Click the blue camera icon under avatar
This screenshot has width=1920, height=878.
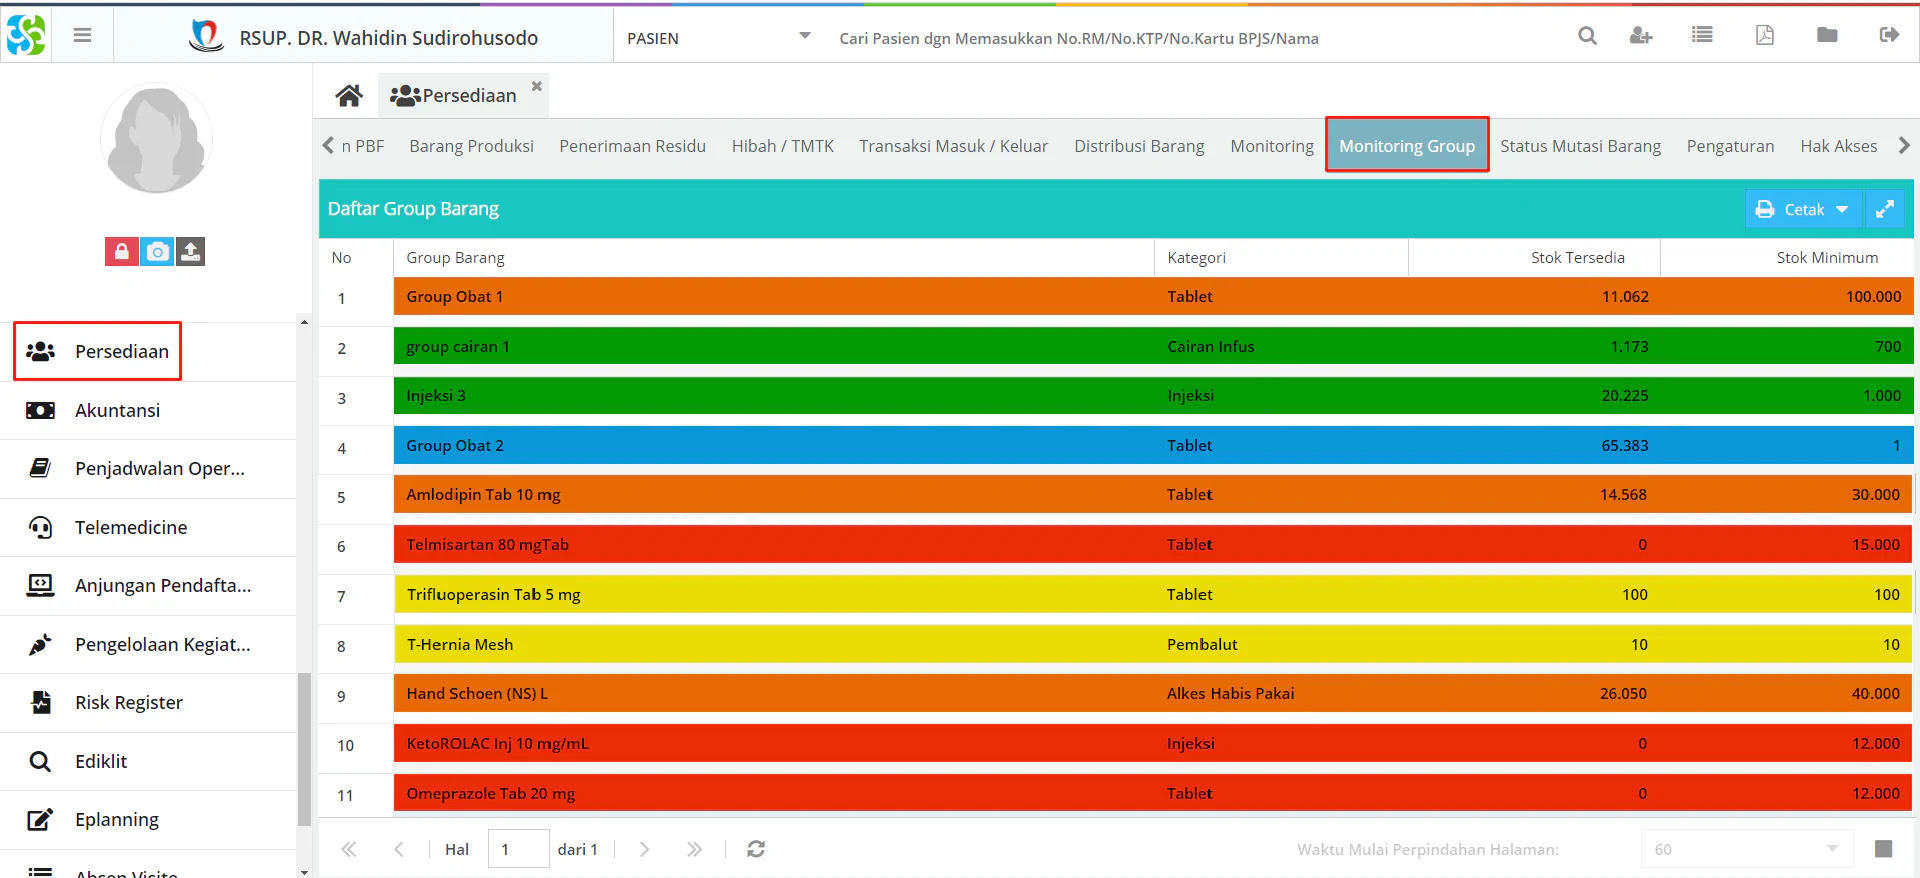click(x=157, y=252)
